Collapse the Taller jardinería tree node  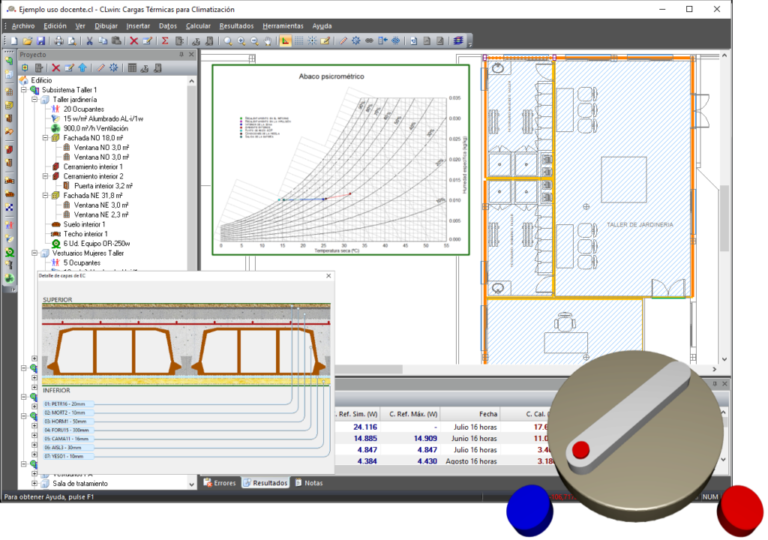coord(34,99)
